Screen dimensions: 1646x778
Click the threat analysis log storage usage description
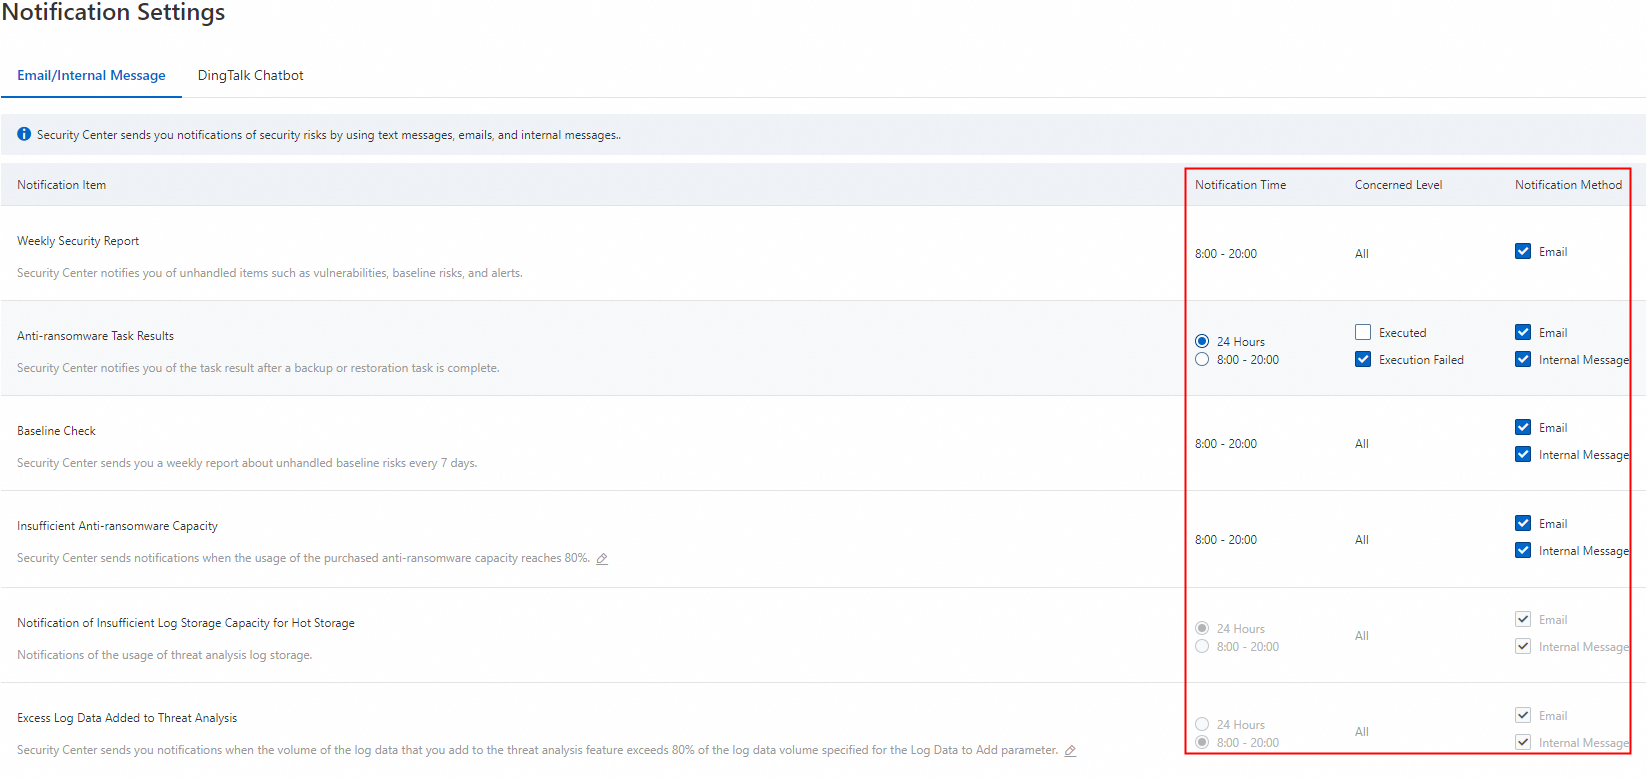[x=165, y=655]
